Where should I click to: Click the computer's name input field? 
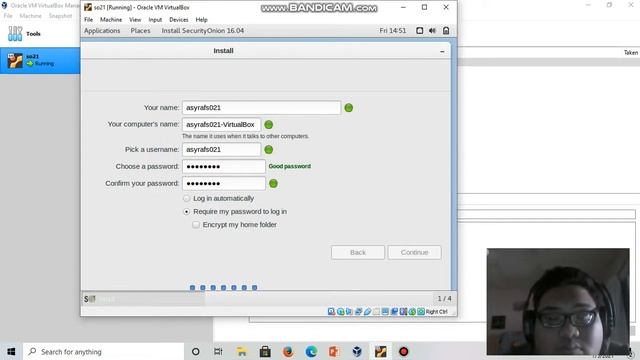(x=221, y=124)
